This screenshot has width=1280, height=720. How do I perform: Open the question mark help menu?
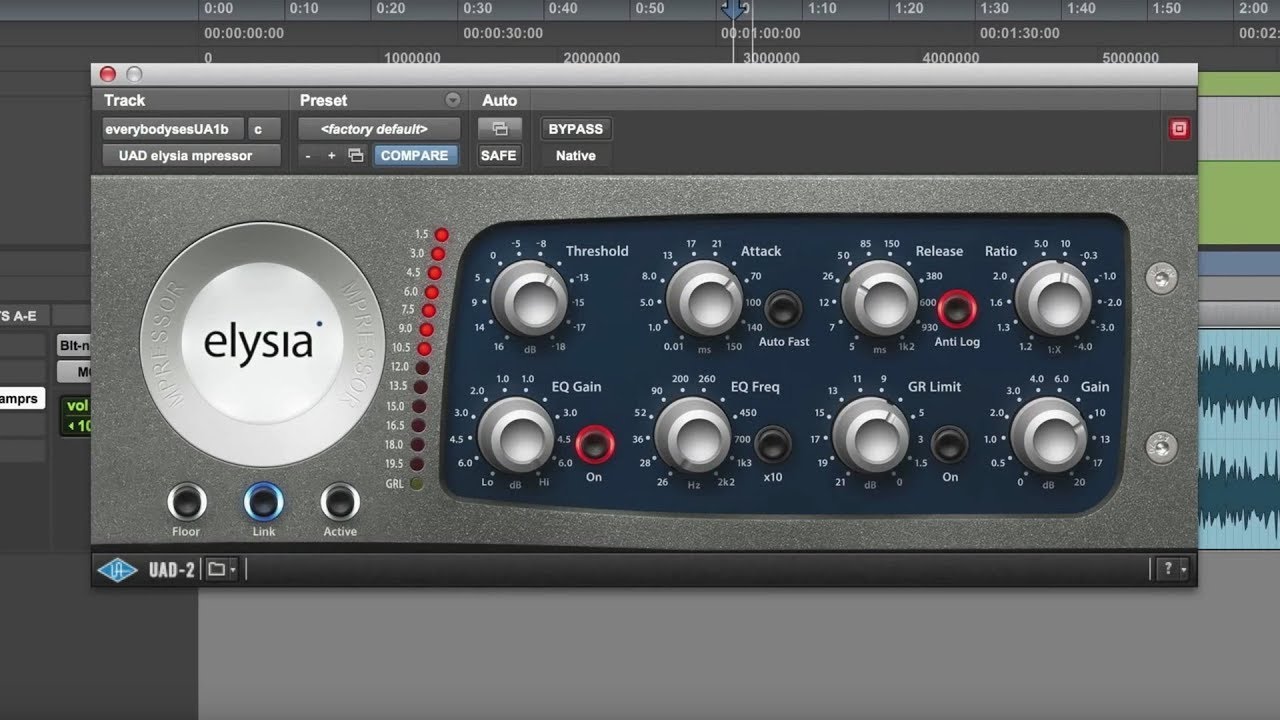pos(1171,569)
